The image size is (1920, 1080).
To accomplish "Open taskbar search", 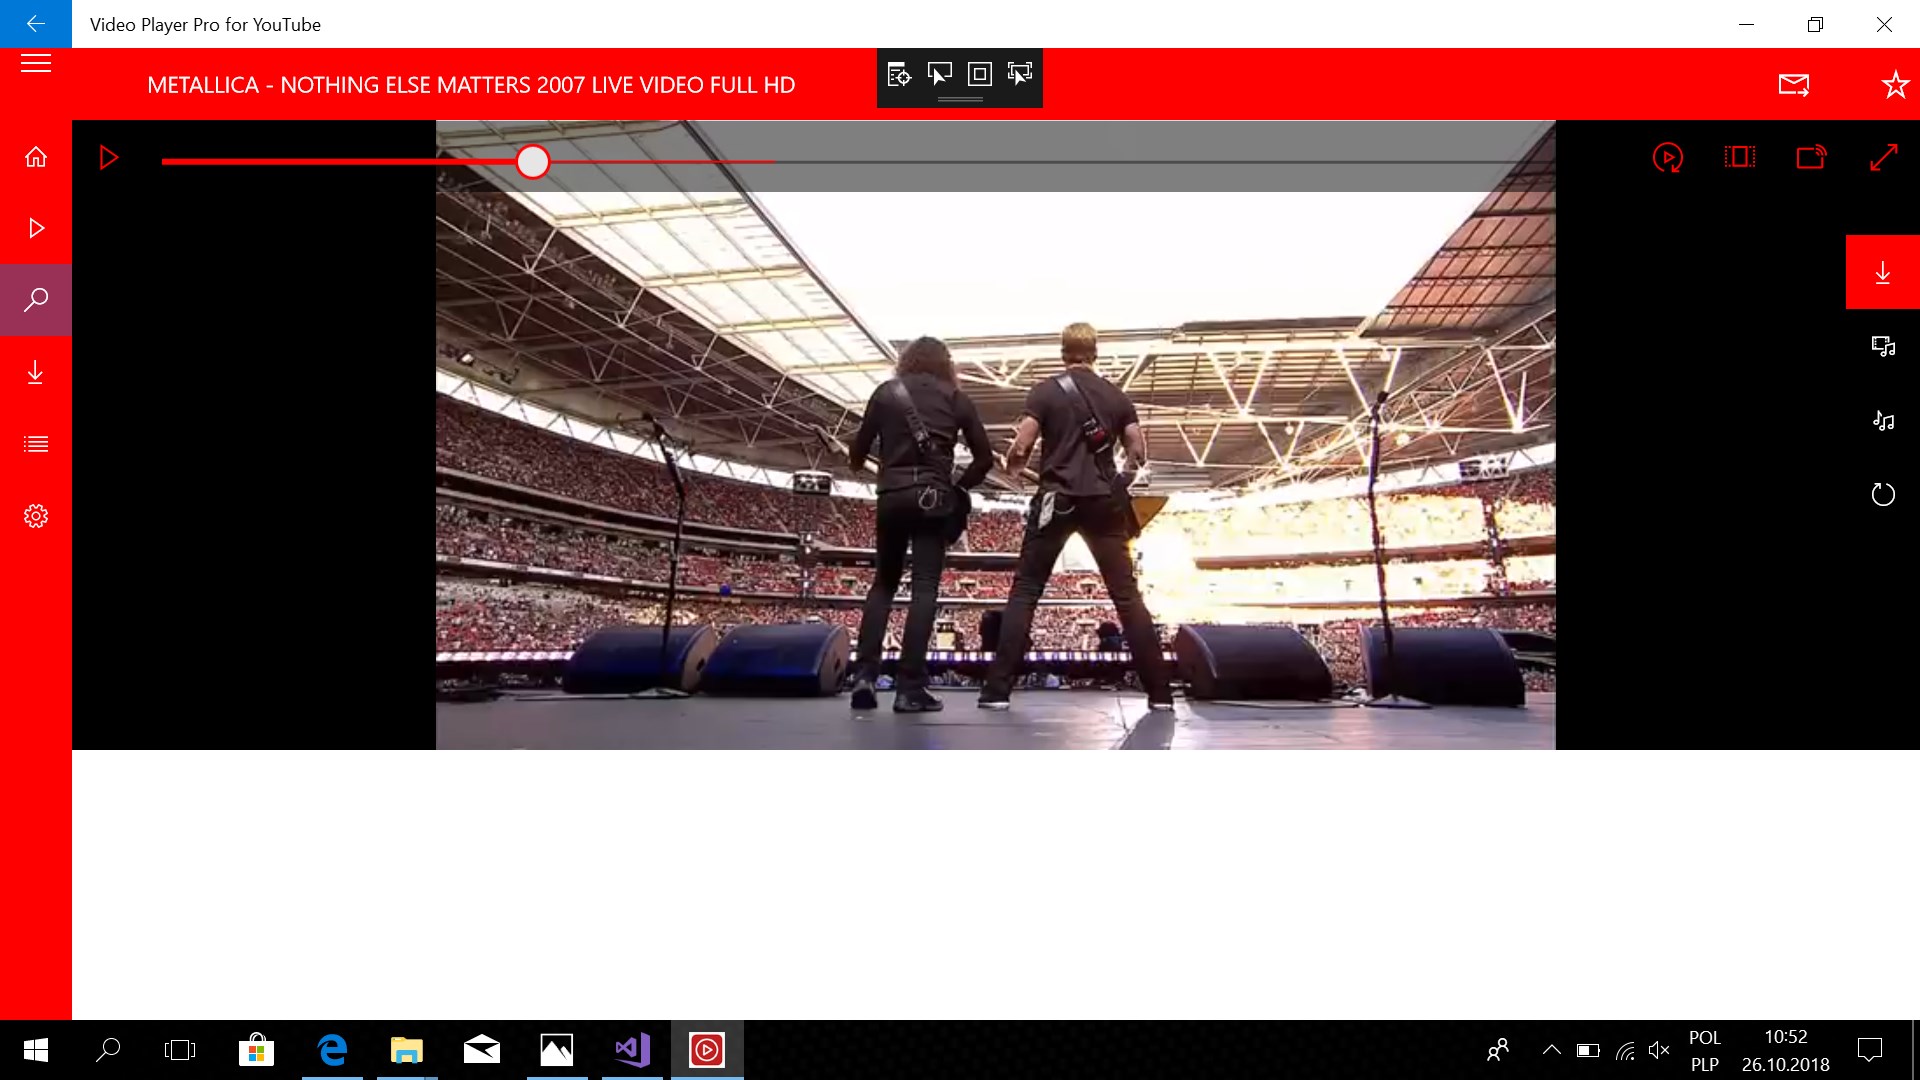I will pos(108,1050).
